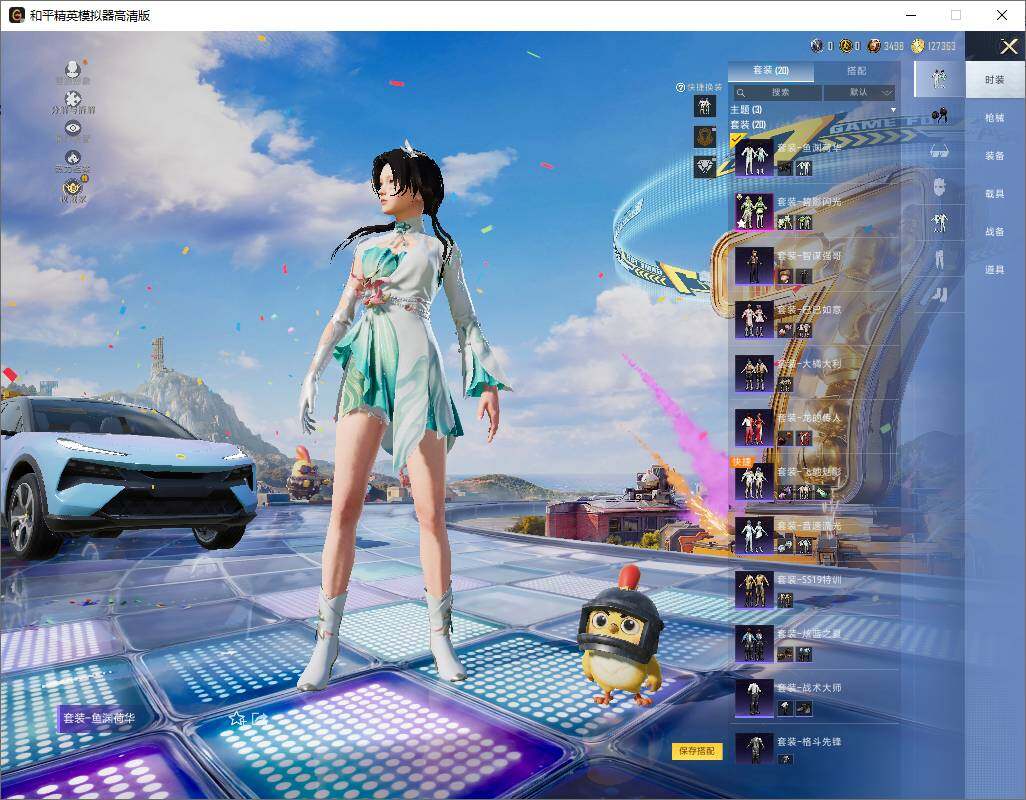Click the helmeted chick pet

(x=620, y=638)
